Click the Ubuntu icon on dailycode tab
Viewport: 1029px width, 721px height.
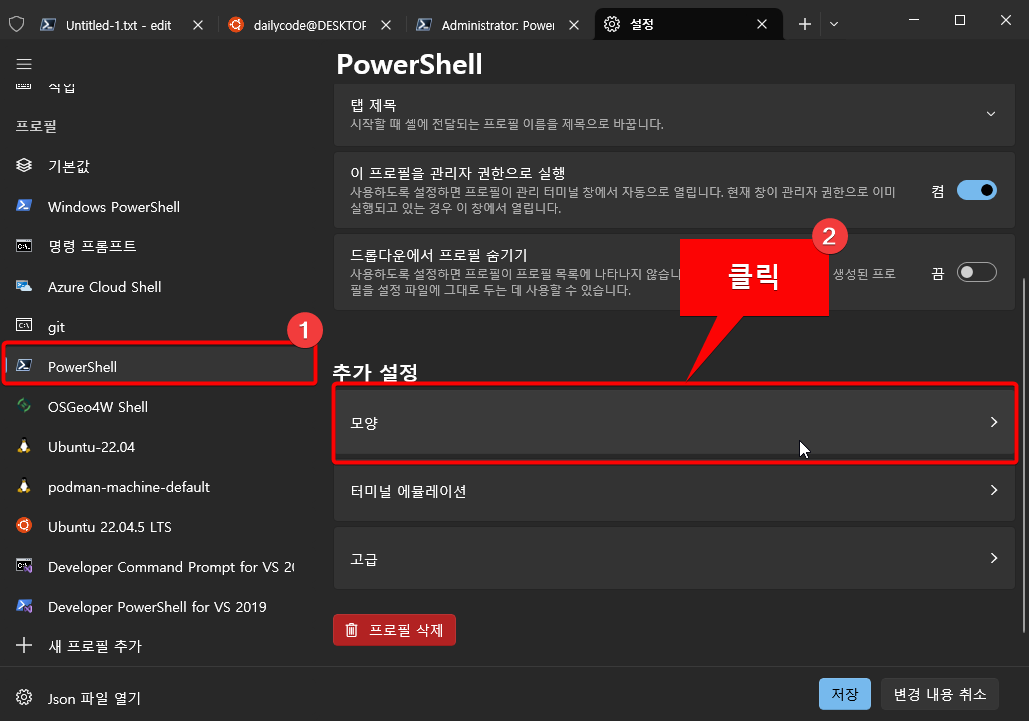click(x=236, y=24)
